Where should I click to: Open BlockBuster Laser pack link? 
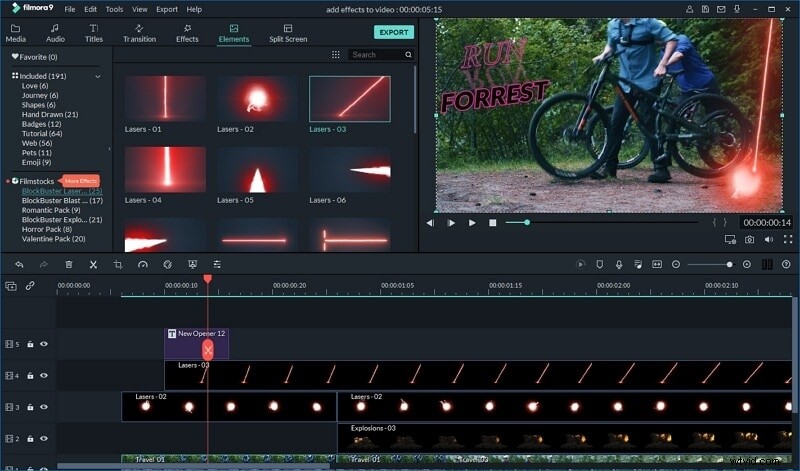[62, 191]
